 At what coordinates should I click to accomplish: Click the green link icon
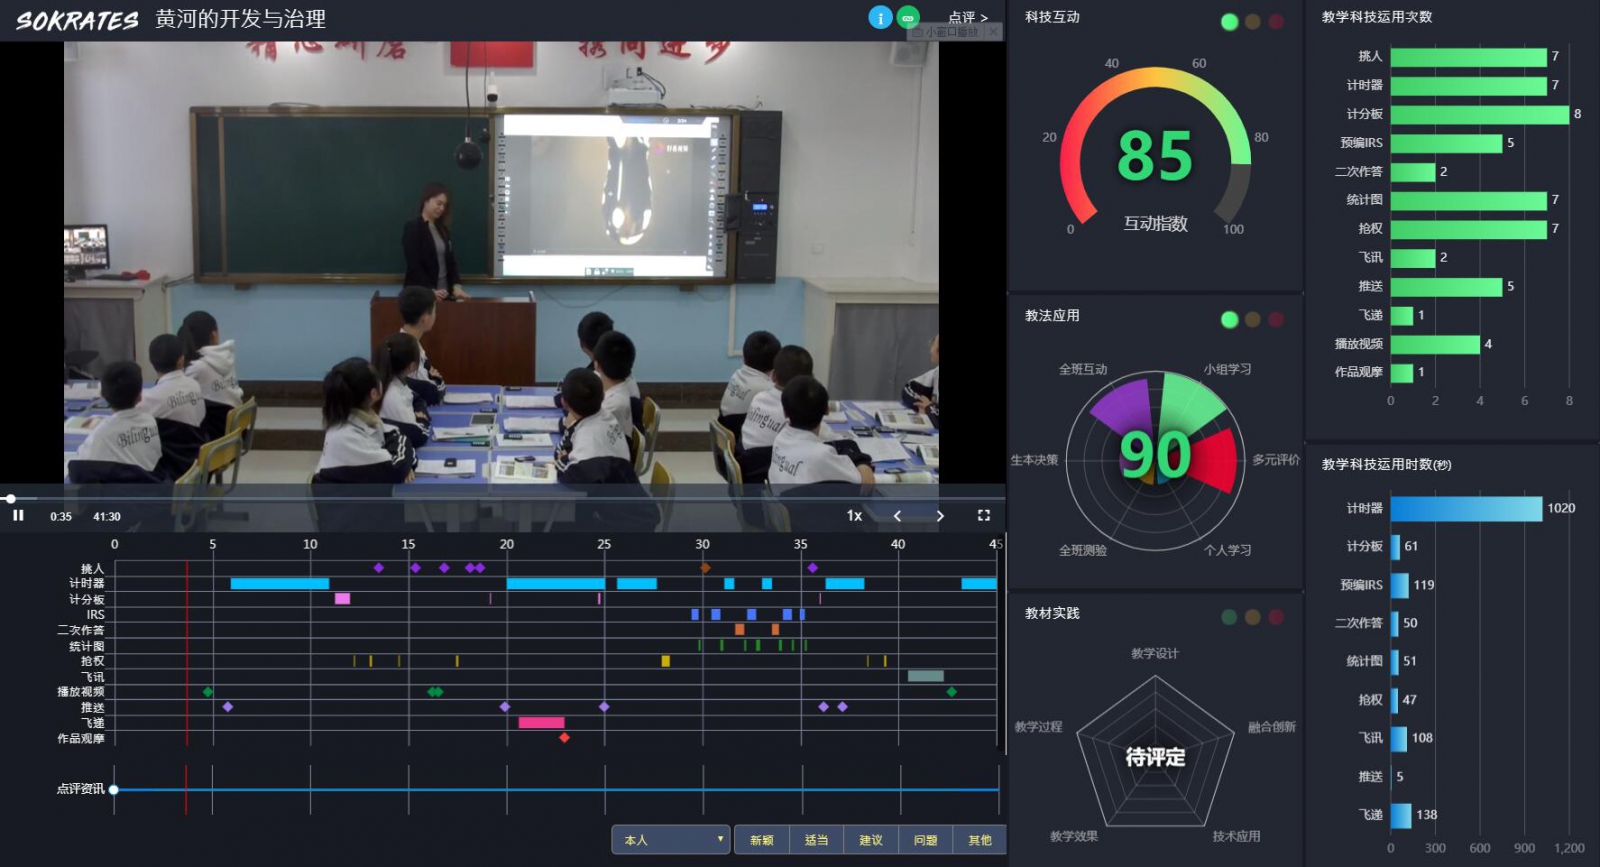[908, 17]
